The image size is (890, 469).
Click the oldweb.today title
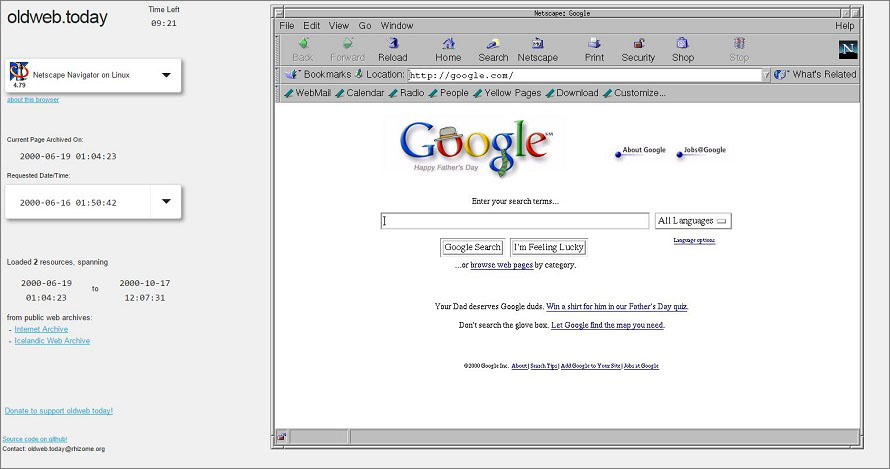57,17
